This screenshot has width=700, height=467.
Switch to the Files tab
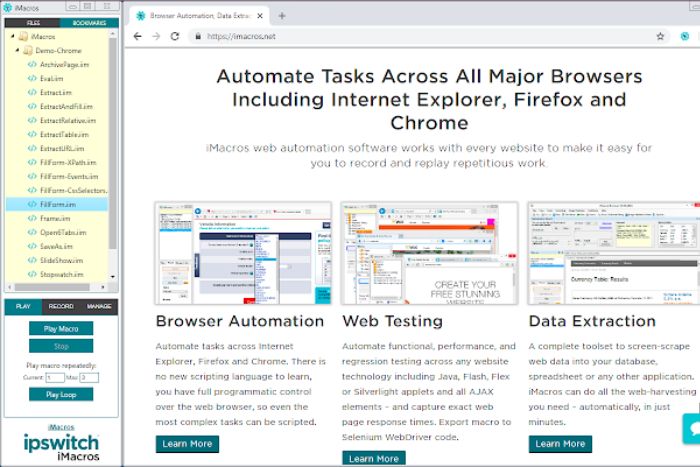coord(32,22)
